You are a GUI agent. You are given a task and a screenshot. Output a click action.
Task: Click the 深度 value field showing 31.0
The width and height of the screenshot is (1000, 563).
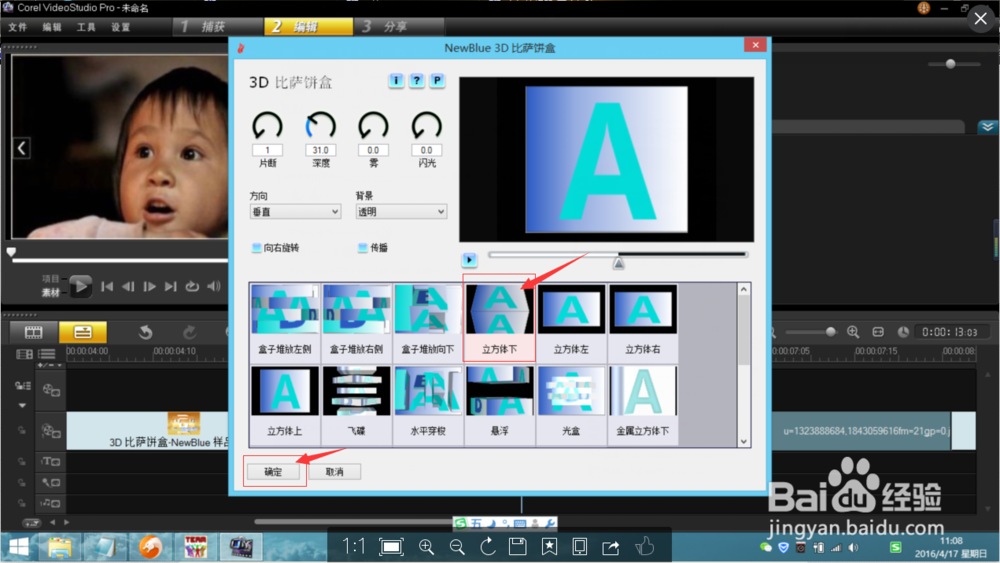click(x=320, y=150)
